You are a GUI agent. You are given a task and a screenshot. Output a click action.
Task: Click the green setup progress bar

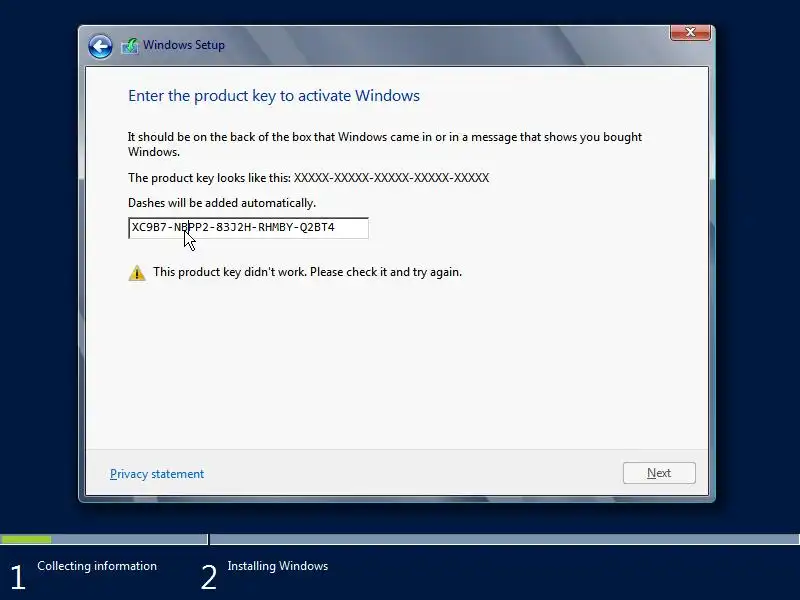pyautogui.click(x=26, y=539)
